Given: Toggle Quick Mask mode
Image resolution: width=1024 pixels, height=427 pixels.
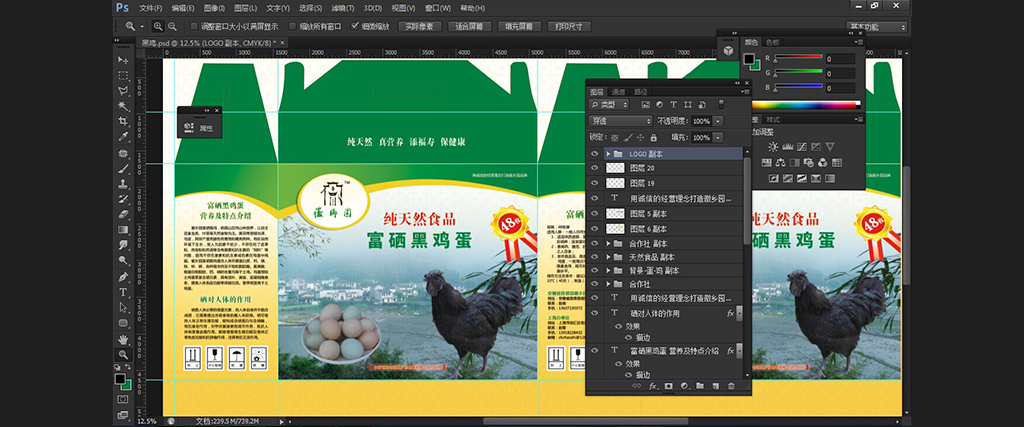Looking at the screenshot, I should pyautogui.click(x=123, y=399).
